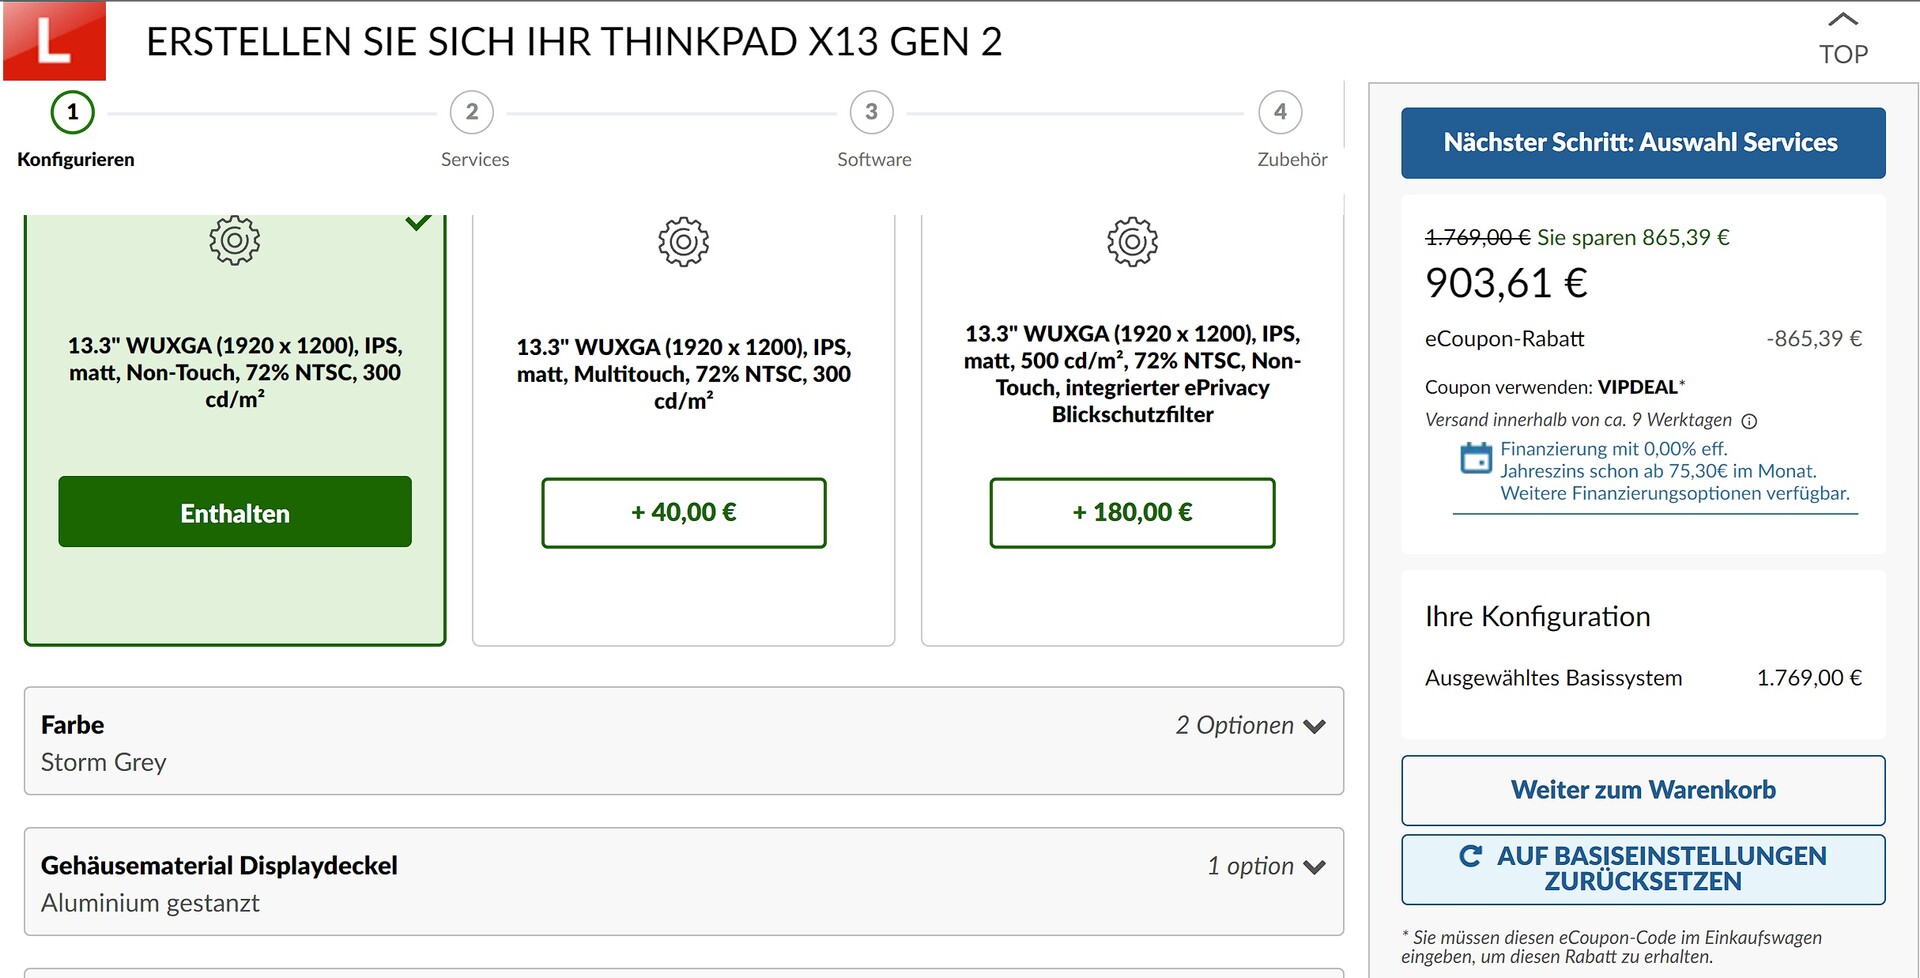
Task: Click the Storm Grey value
Action: tap(104, 762)
